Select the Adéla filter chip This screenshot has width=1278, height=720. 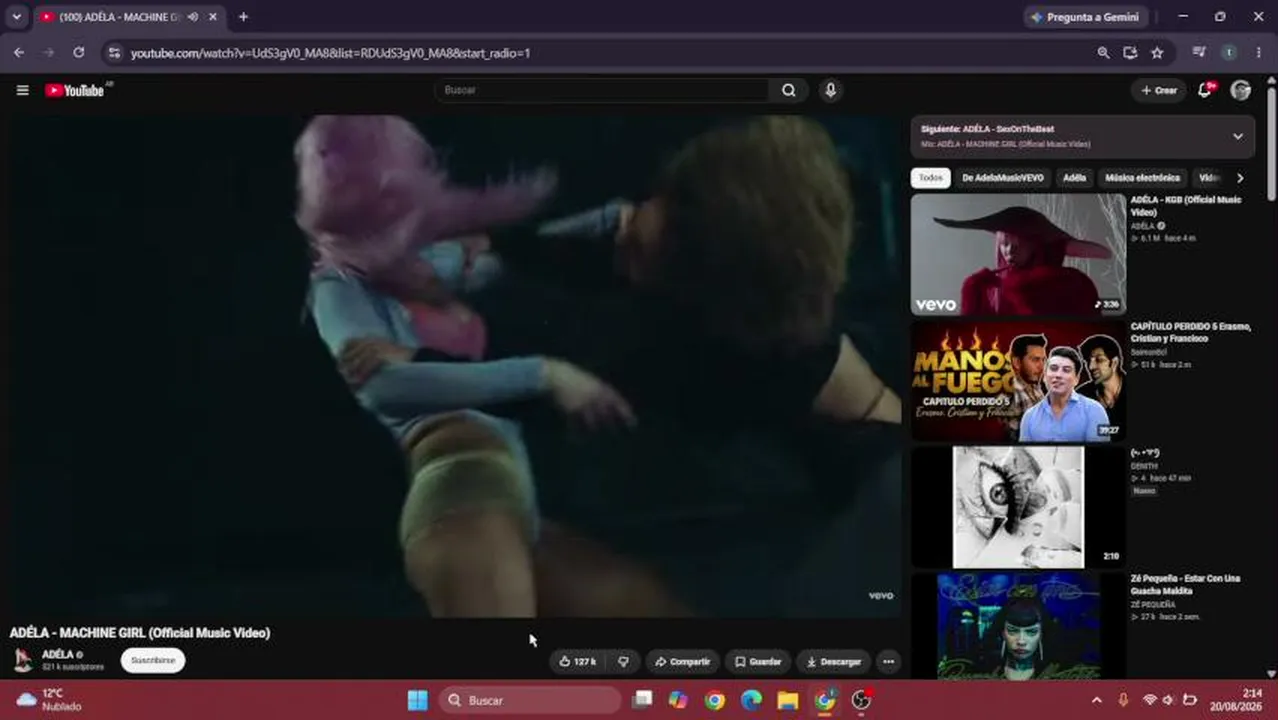pos(1074,178)
